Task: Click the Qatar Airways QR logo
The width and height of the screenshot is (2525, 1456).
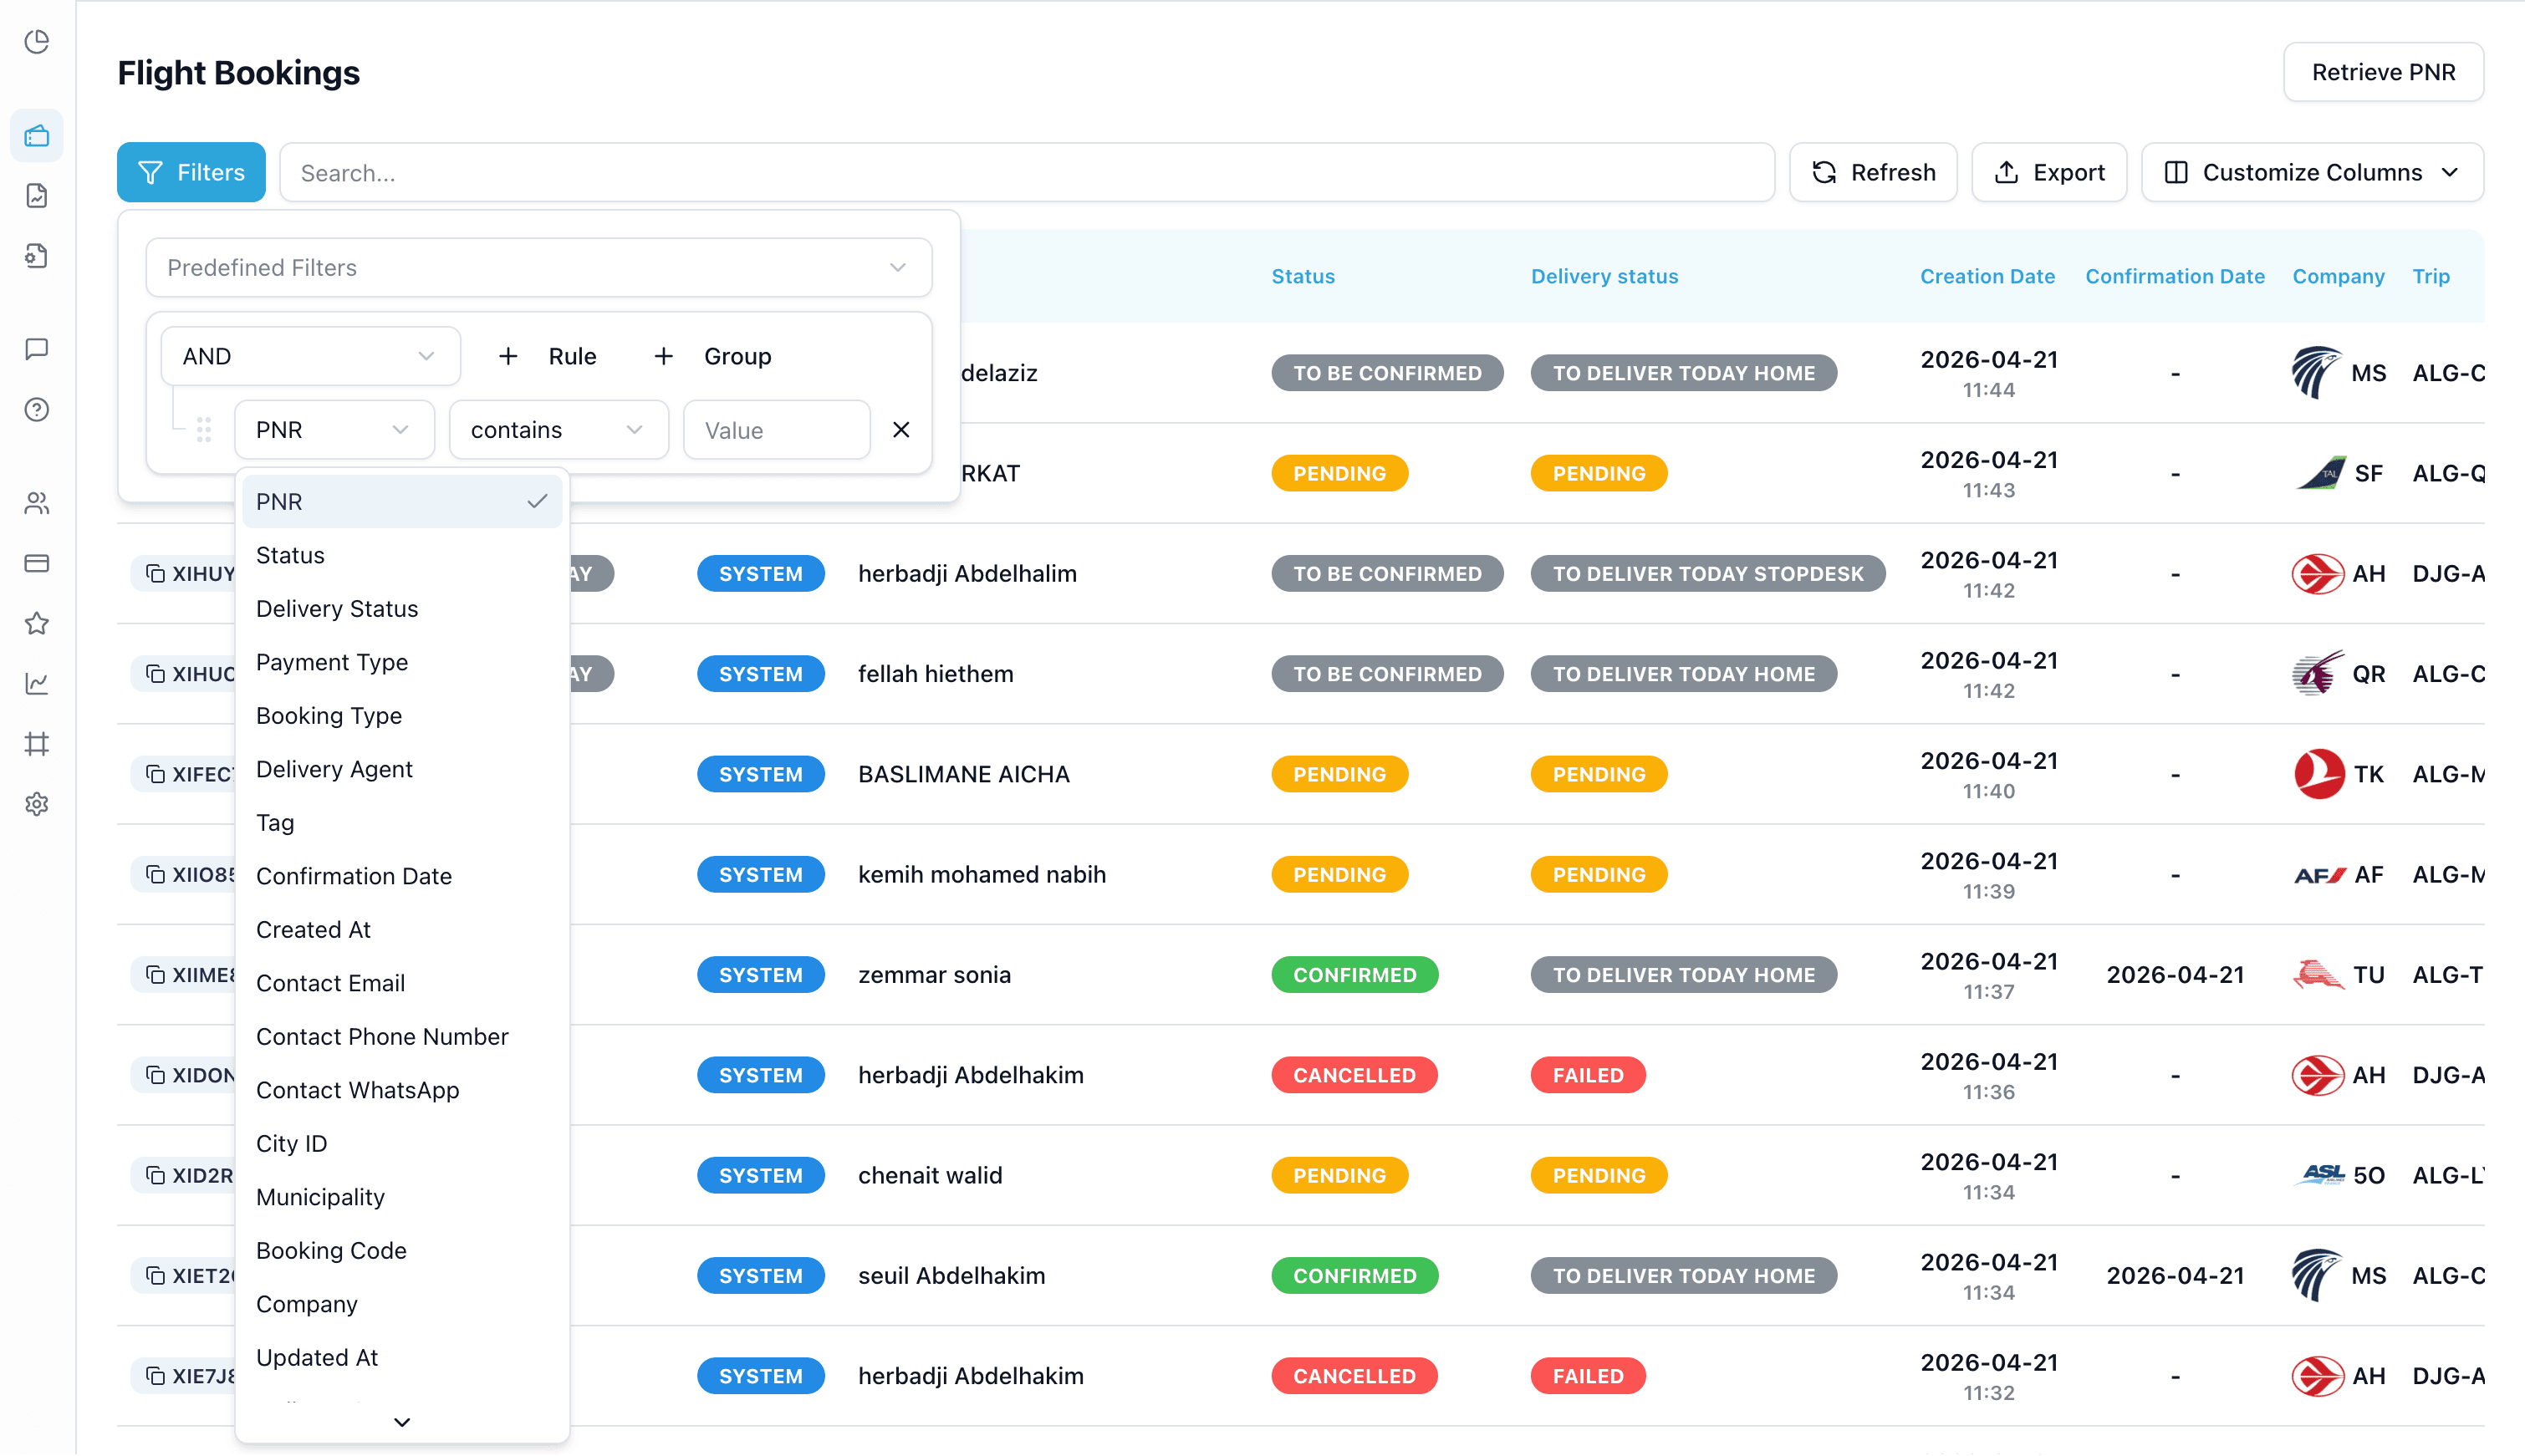Action: 2318,674
